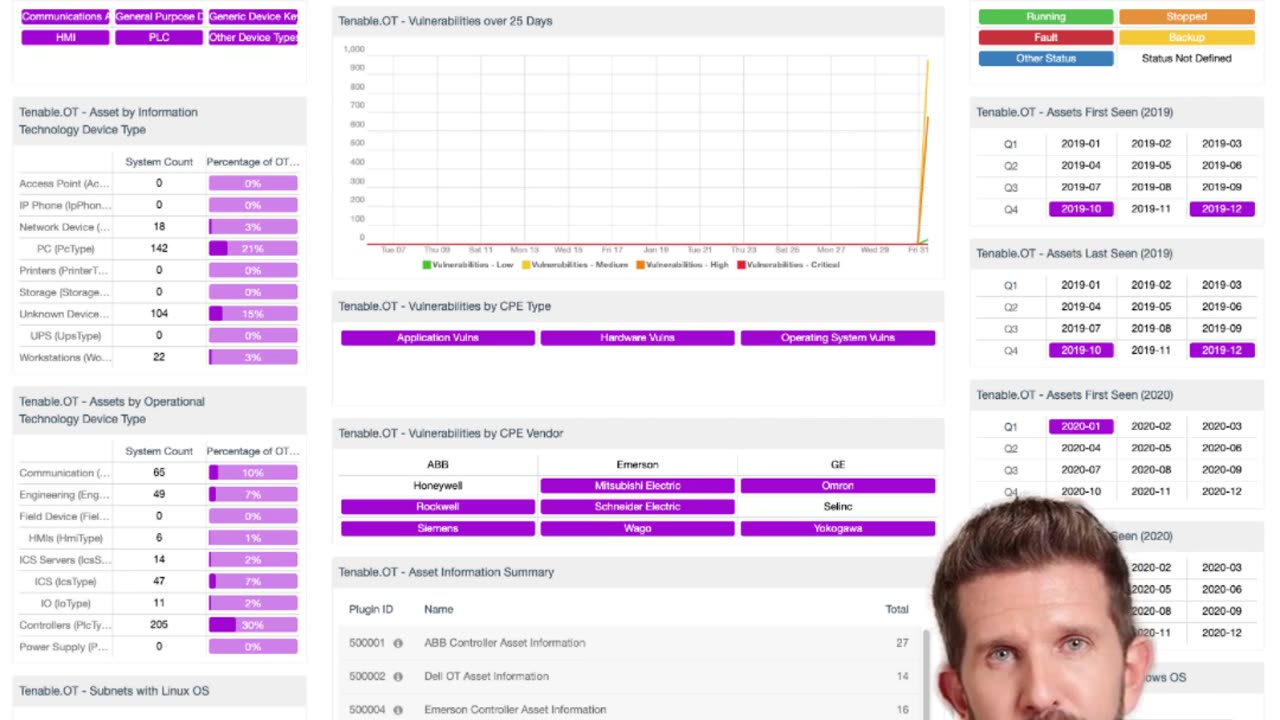Click the orange Stopped status cell
1280x720 pixels.
point(1186,17)
